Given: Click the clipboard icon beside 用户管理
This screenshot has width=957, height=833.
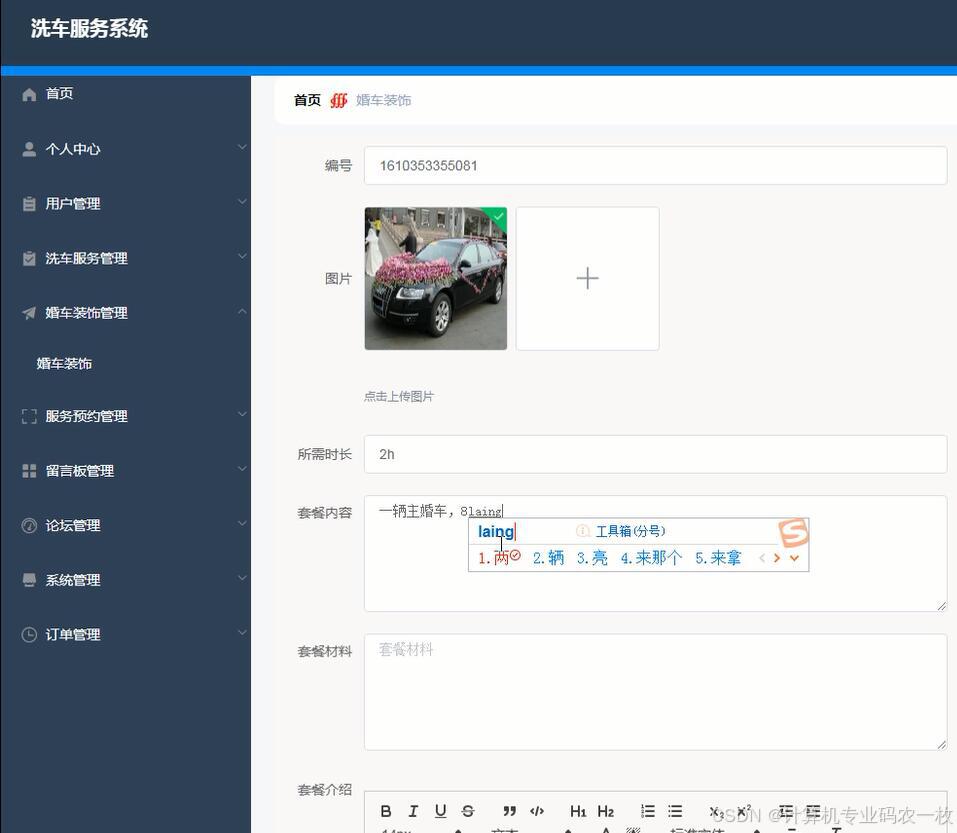Looking at the screenshot, I should pos(29,204).
